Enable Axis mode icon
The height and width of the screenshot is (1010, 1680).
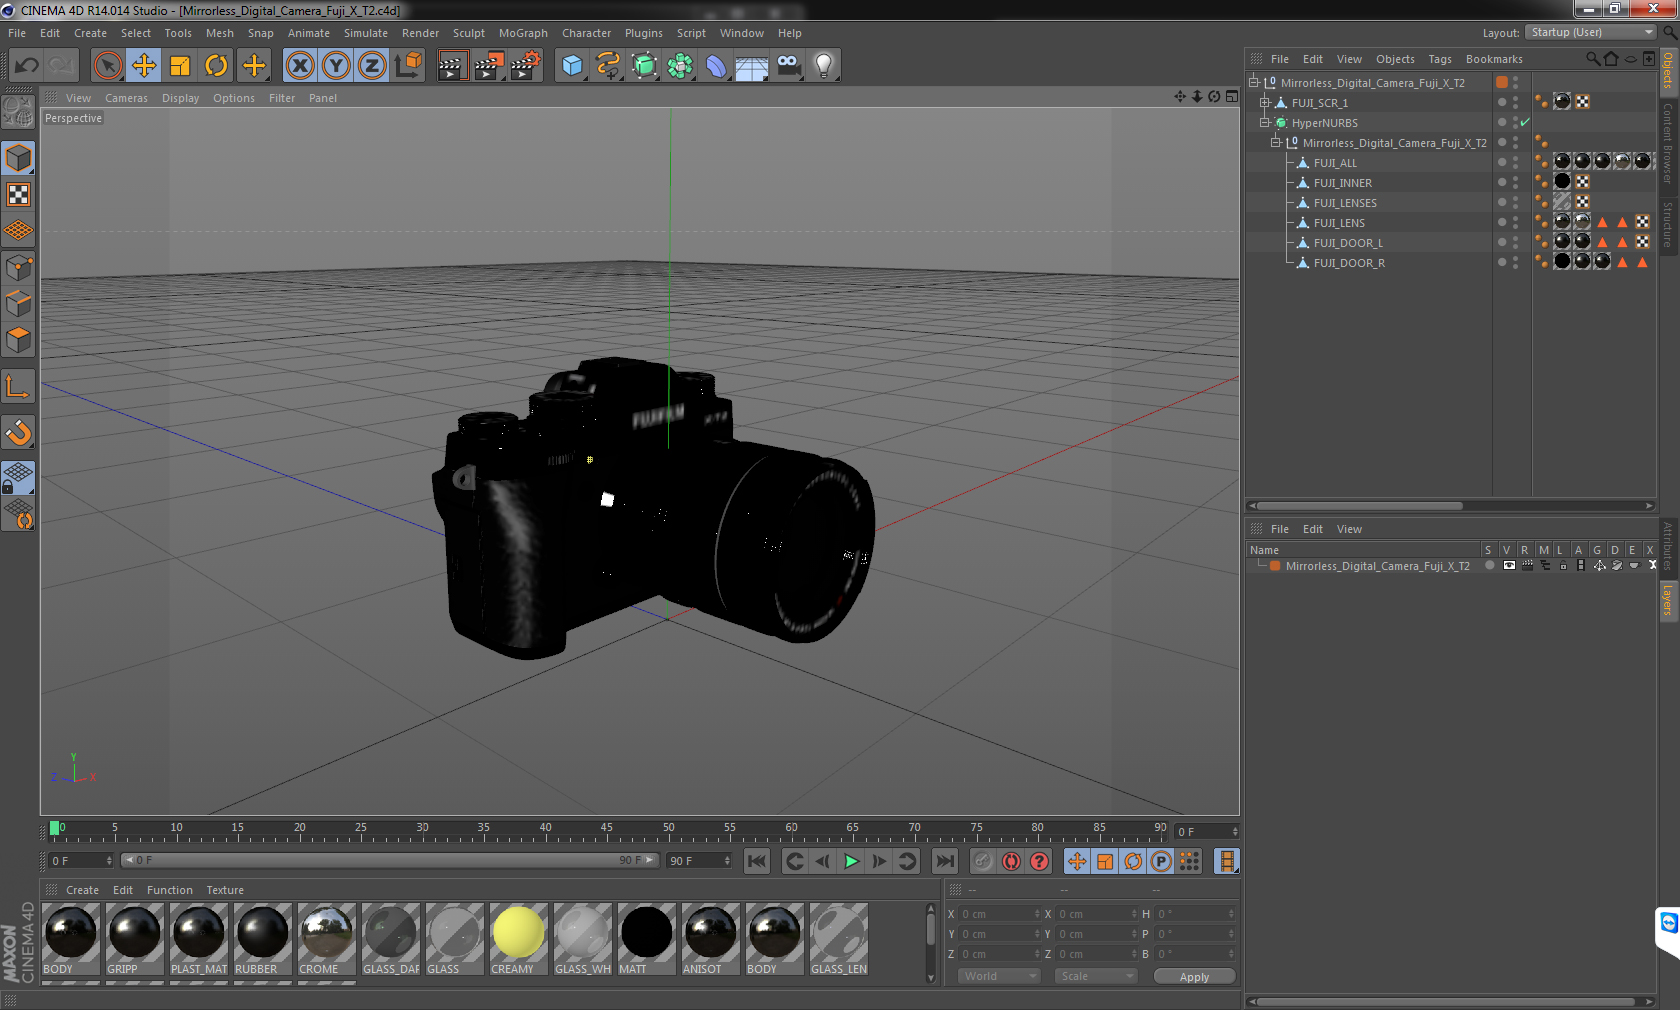click(18, 387)
